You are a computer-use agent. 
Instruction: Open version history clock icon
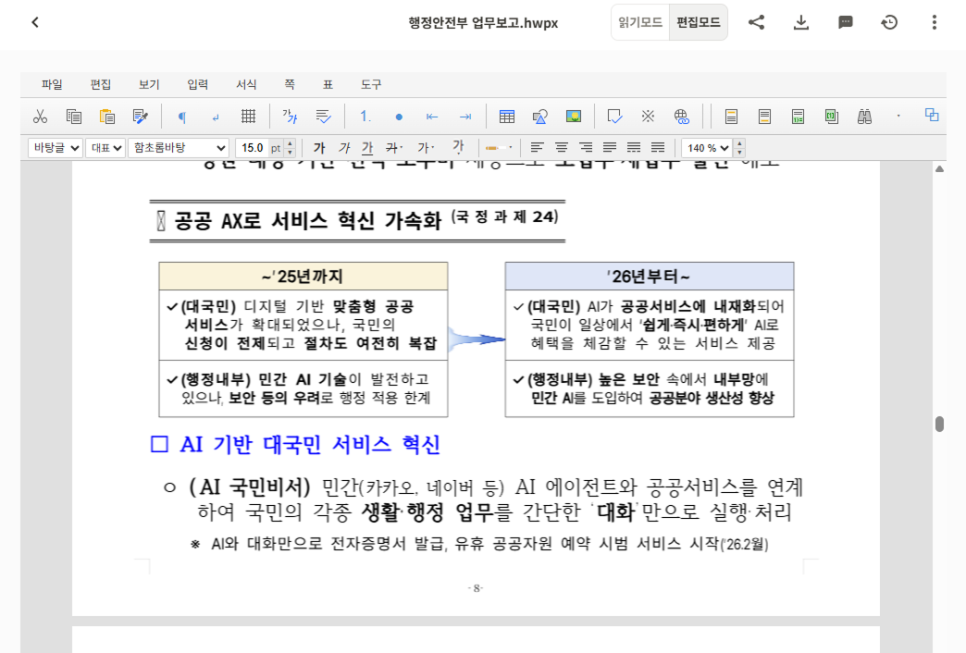(890, 23)
